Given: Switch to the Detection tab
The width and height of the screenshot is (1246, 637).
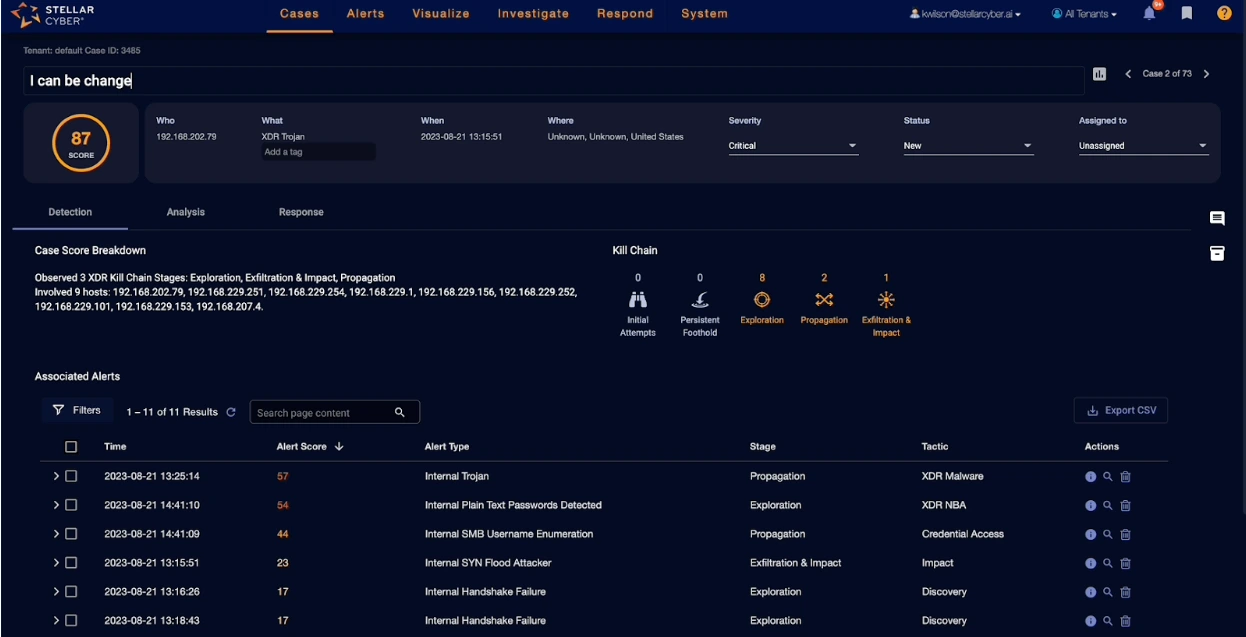Looking at the screenshot, I should pyautogui.click(x=70, y=212).
